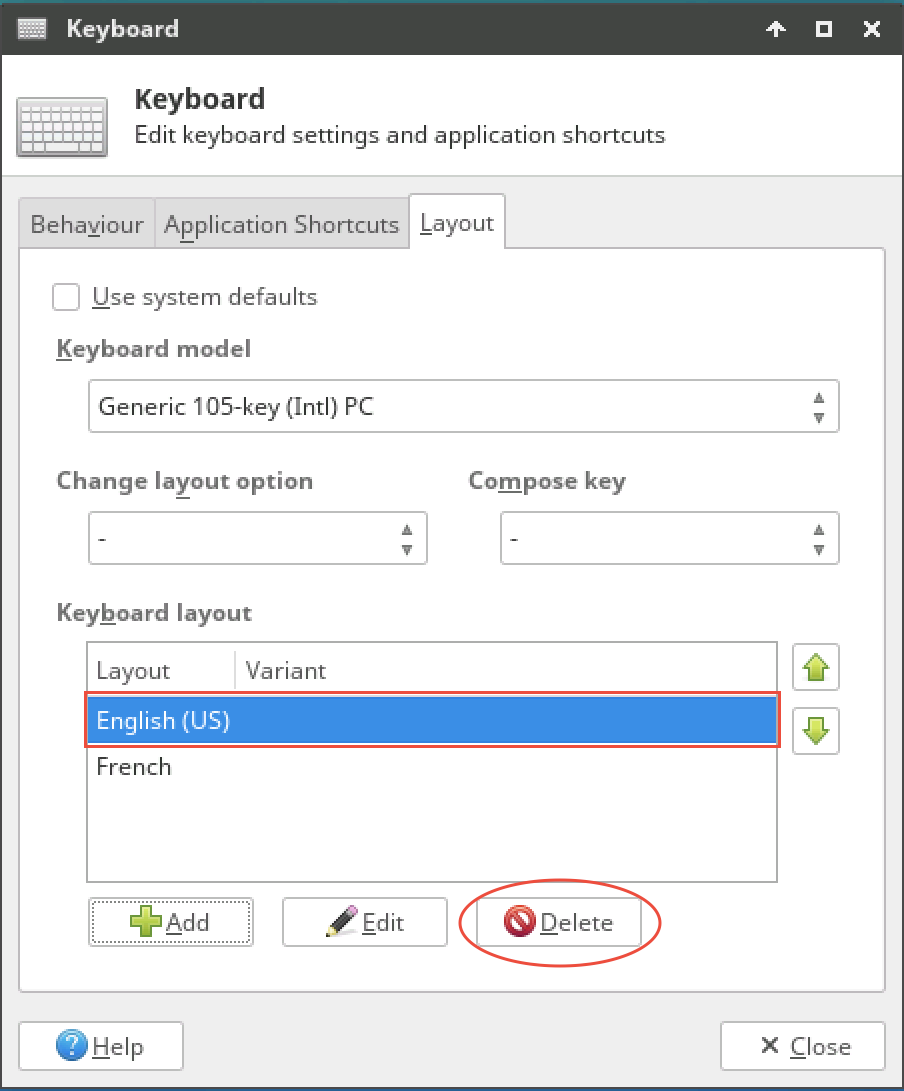Close the Keyboard settings dialog
Viewport: 904px width, 1091px height.
[x=802, y=1046]
